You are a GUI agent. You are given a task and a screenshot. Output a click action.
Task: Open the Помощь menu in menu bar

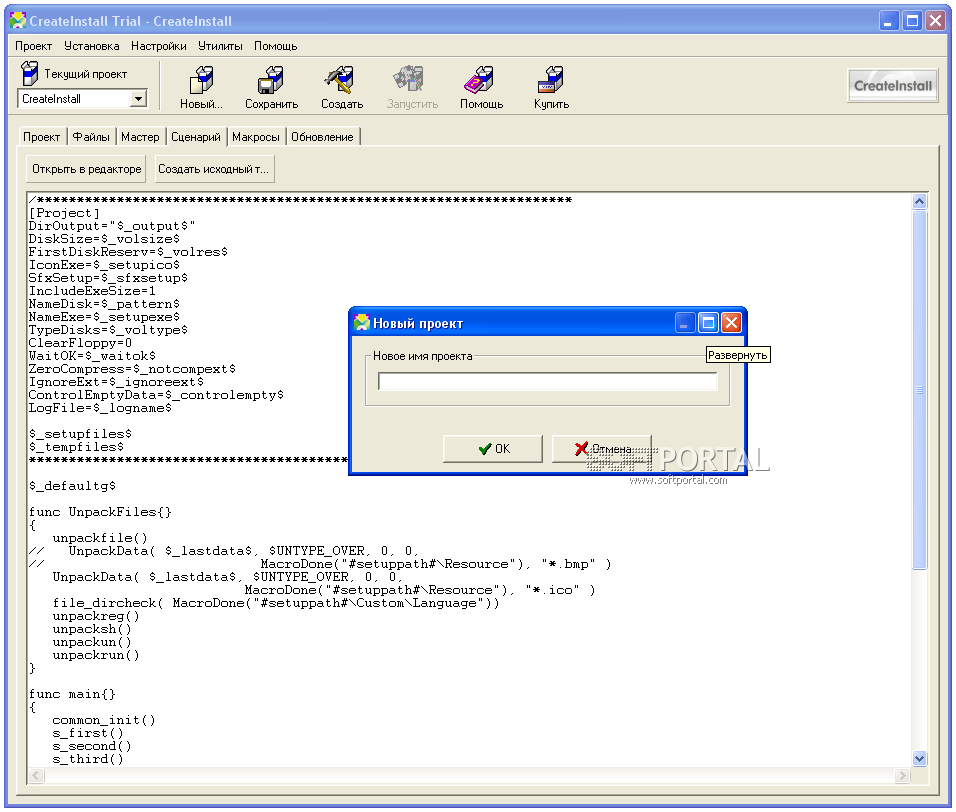[x=276, y=46]
